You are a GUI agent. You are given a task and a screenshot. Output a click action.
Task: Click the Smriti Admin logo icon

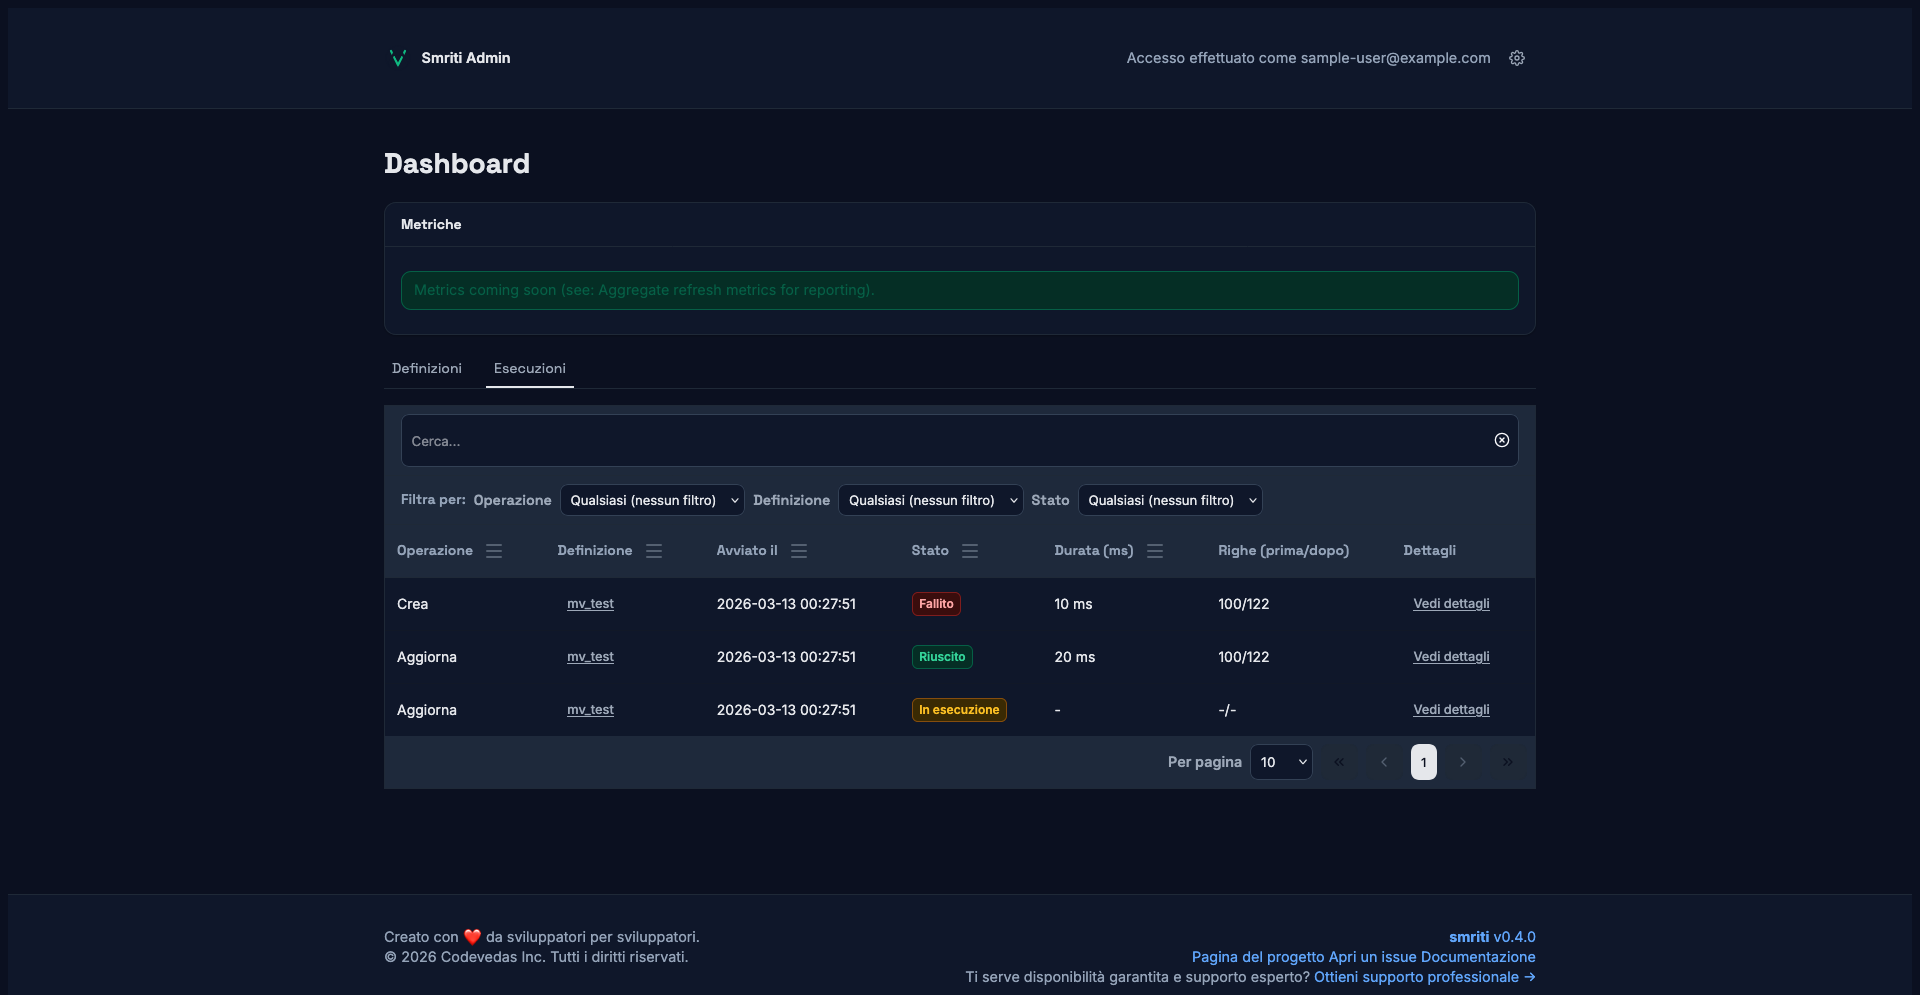coord(397,58)
